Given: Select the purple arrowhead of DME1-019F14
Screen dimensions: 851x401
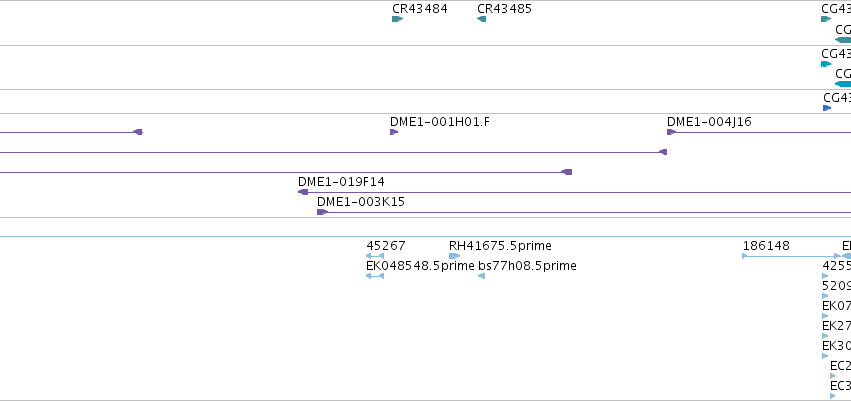Looking at the screenshot, I should click(303, 192).
